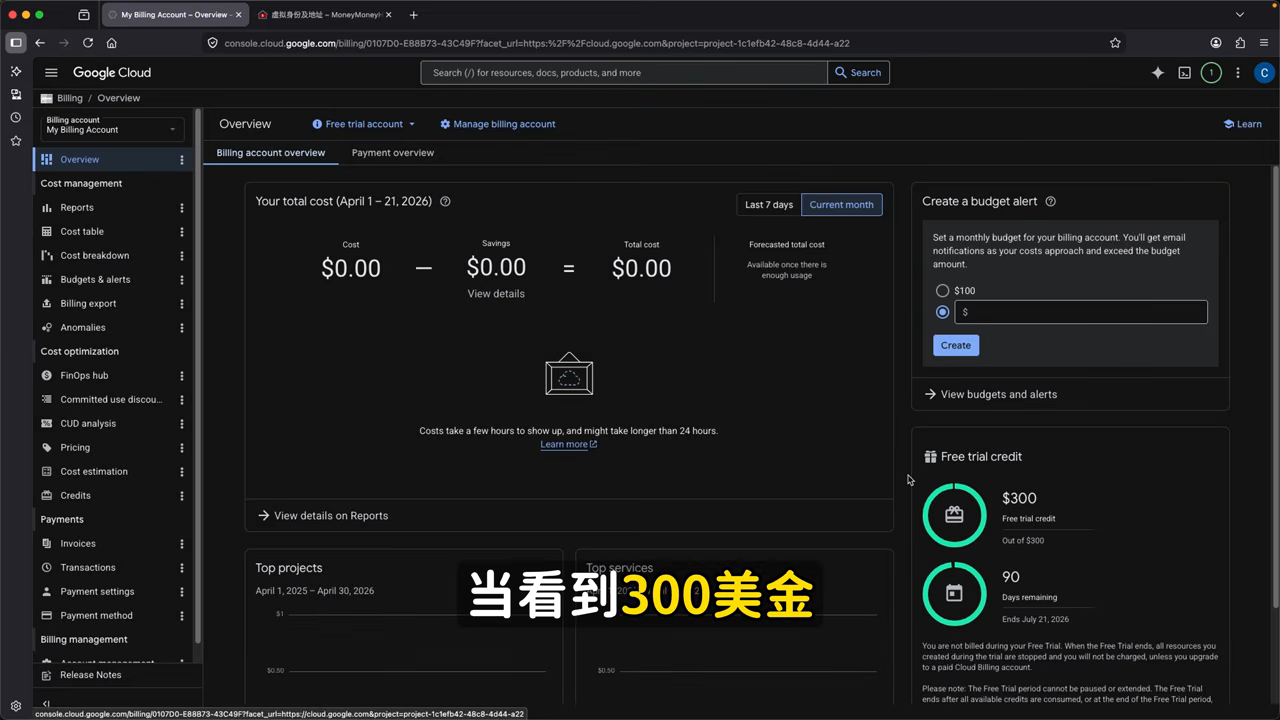Click help icon beside Your total cost

(445, 201)
